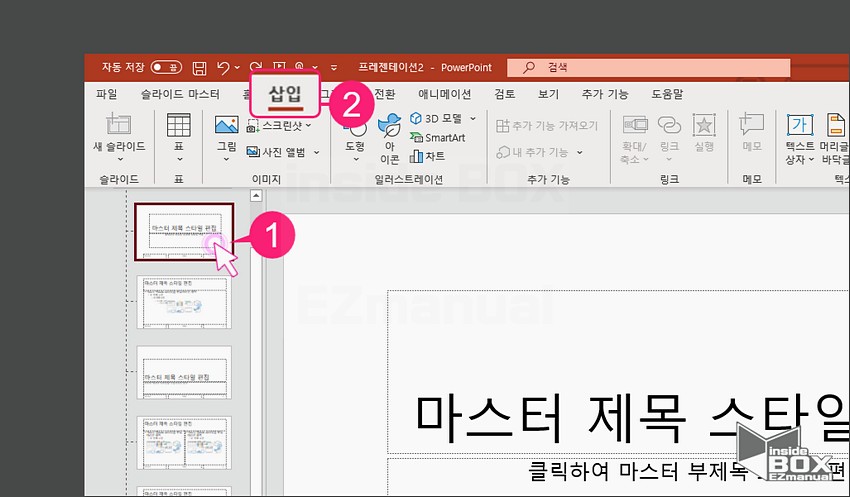The width and height of the screenshot is (850, 497).
Task: Click the 차트 (Chart) icon
Action: coord(416,156)
